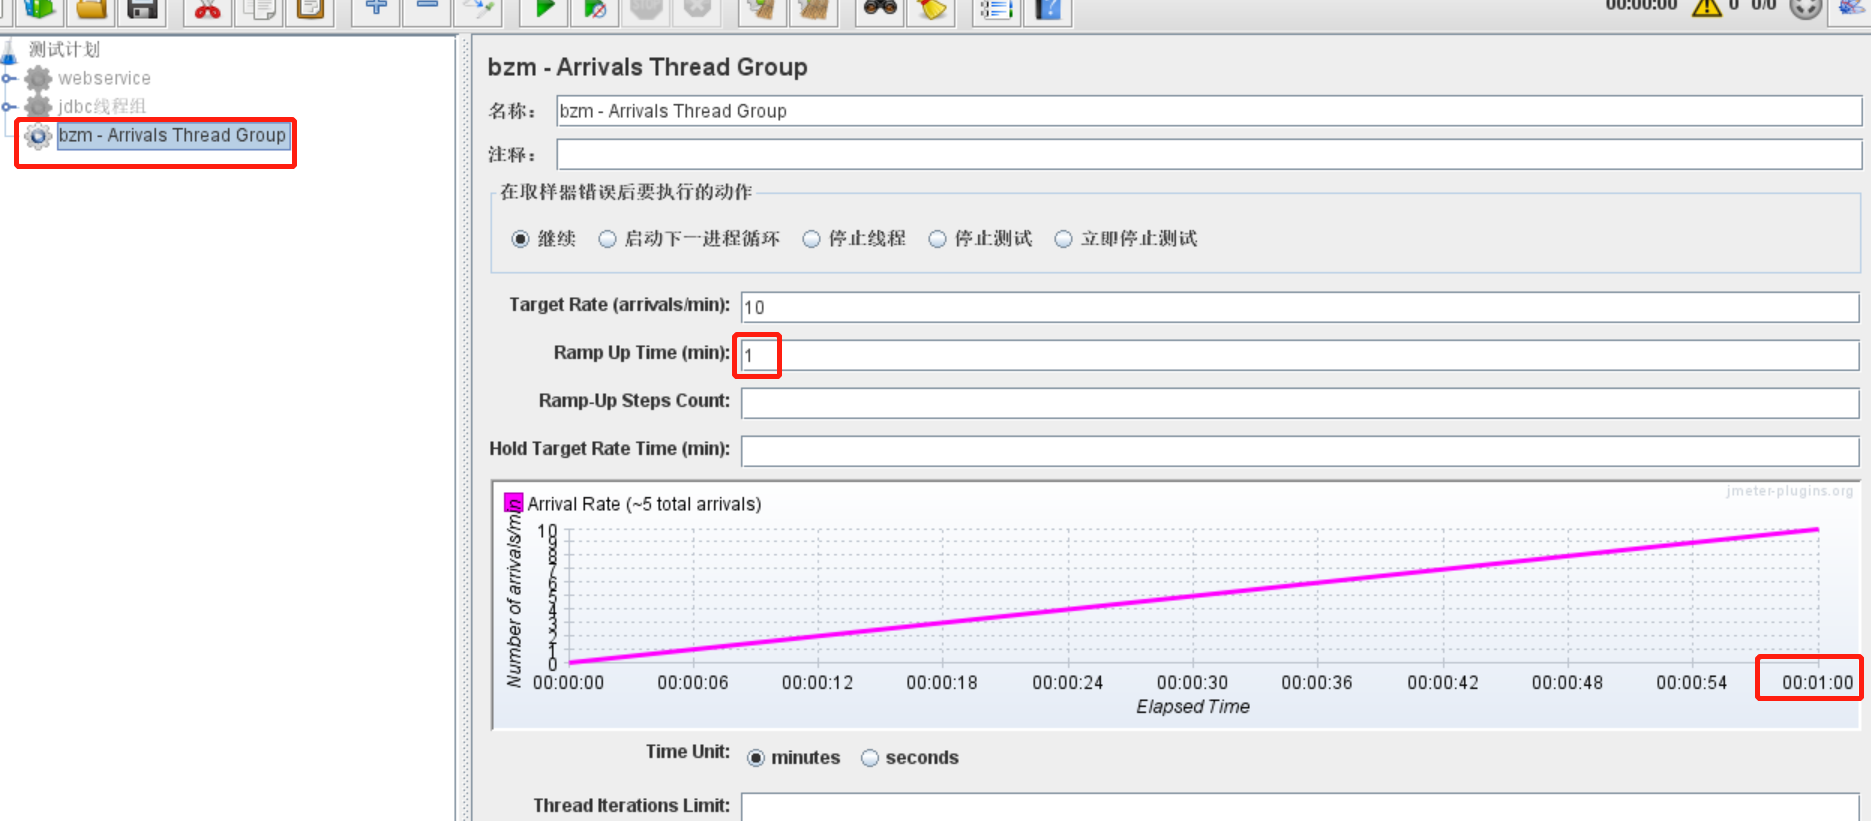This screenshot has height=821, width=1871.
Task: Click the Thread Iterations Limit field
Action: tap(1300, 807)
